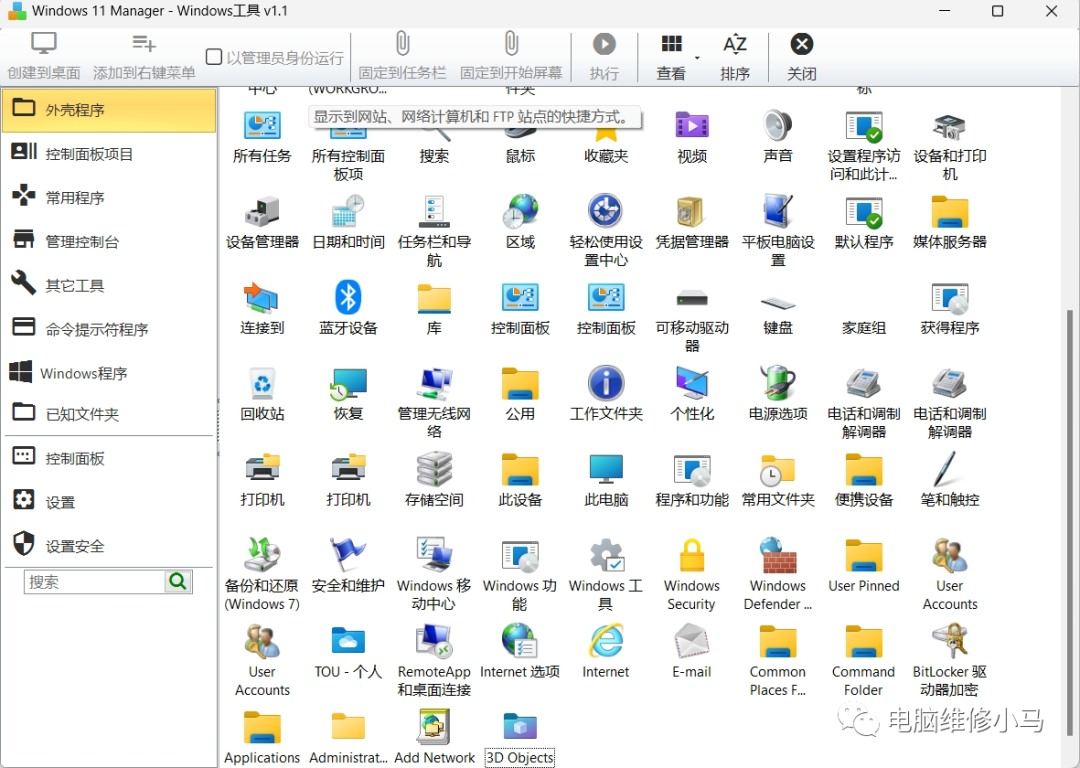1080x768 pixels.
Task: Open 常用程序 sidebar category
Action: point(109,198)
